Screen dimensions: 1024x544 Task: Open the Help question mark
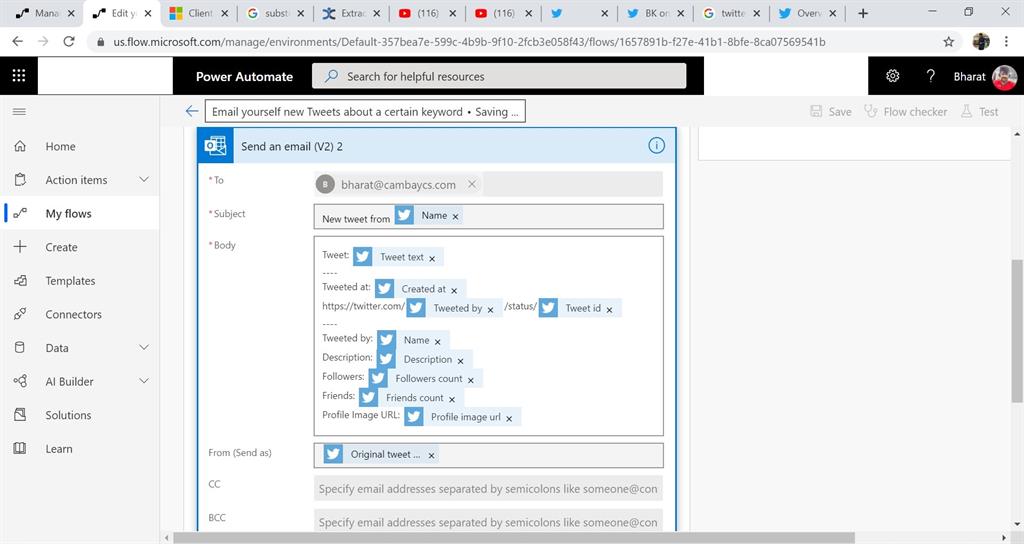931,76
